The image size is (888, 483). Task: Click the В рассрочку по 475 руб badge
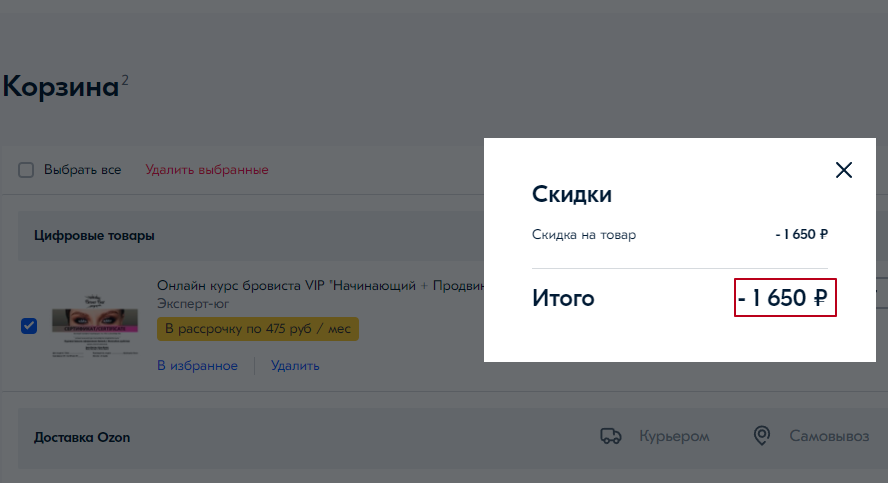point(258,329)
